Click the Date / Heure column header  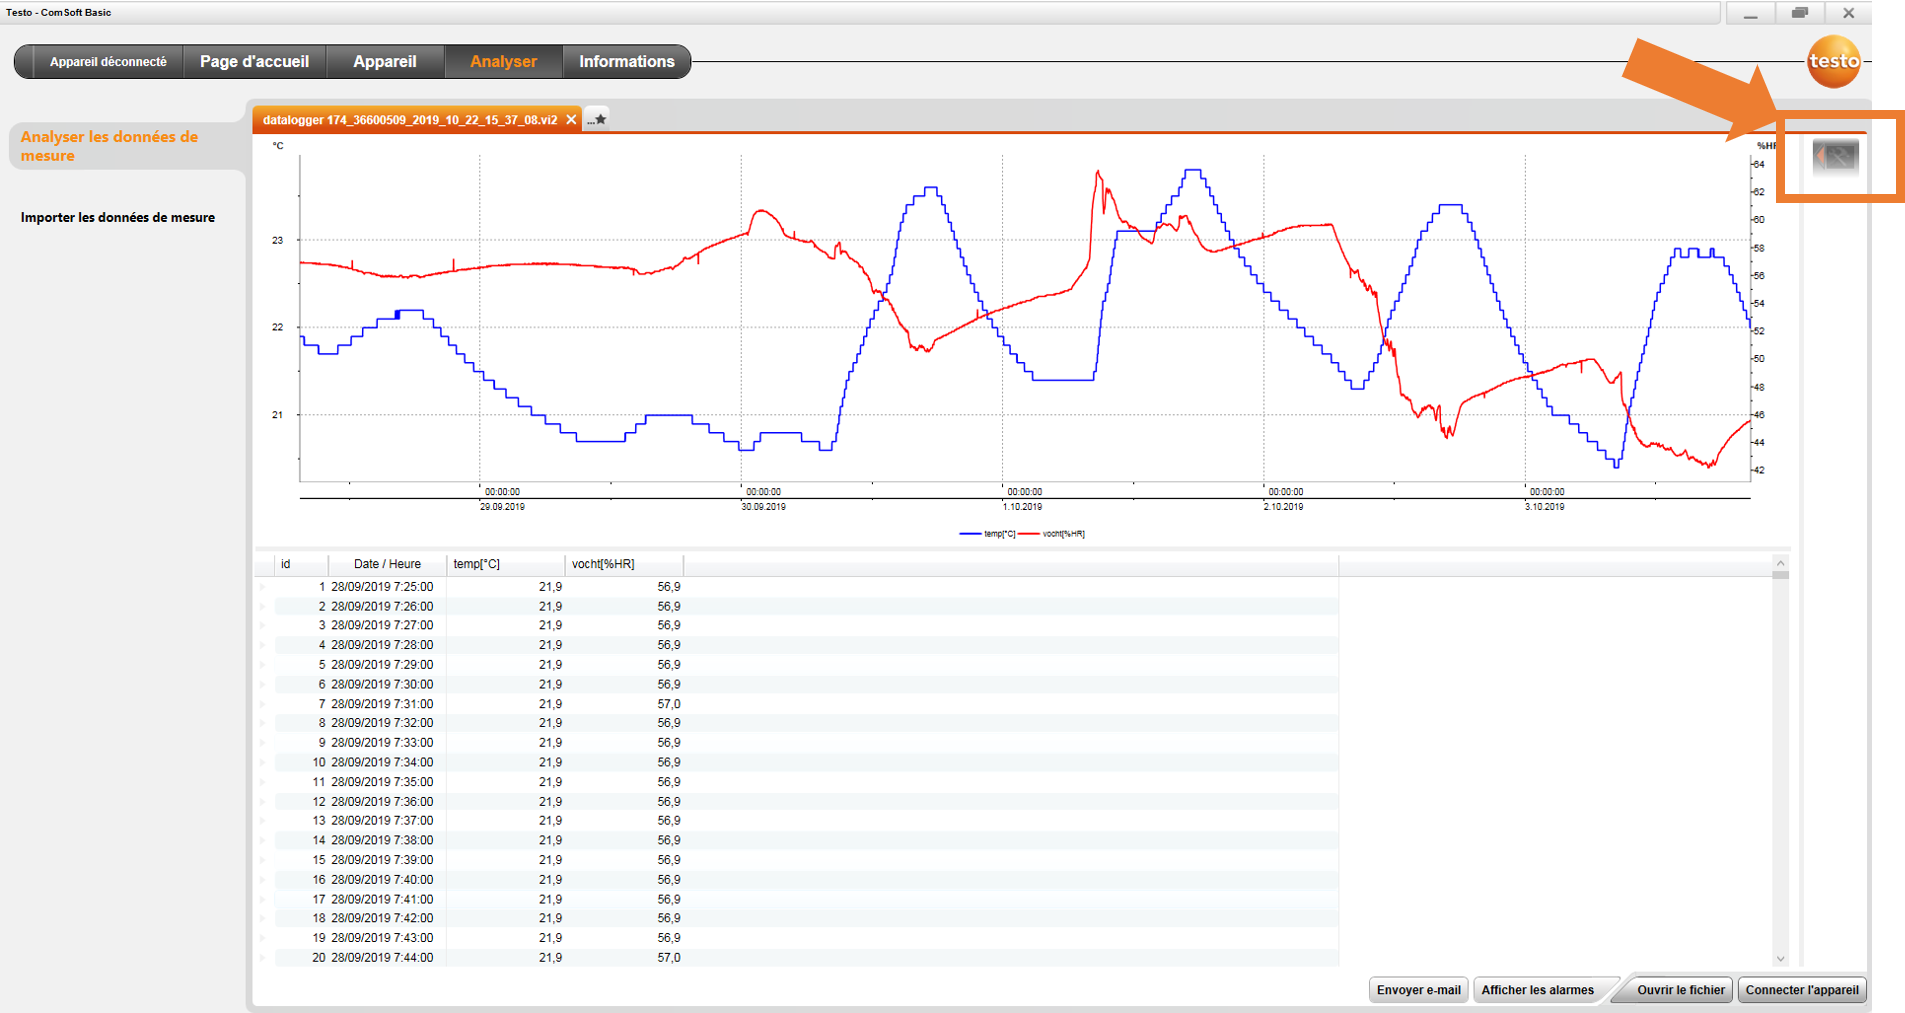387,564
